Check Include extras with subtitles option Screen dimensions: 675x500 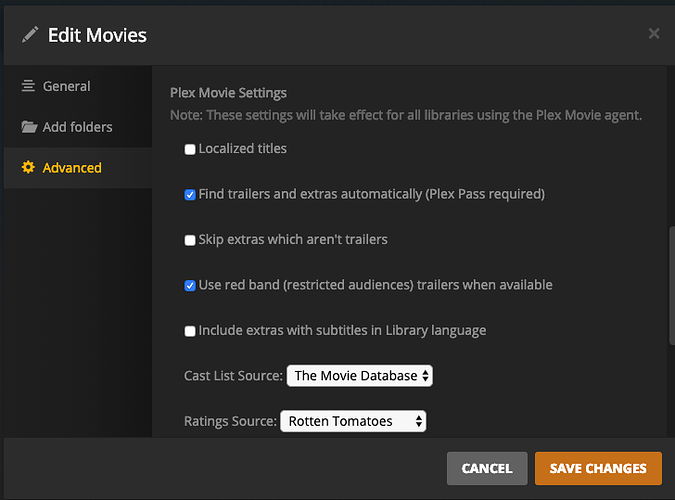(190, 331)
